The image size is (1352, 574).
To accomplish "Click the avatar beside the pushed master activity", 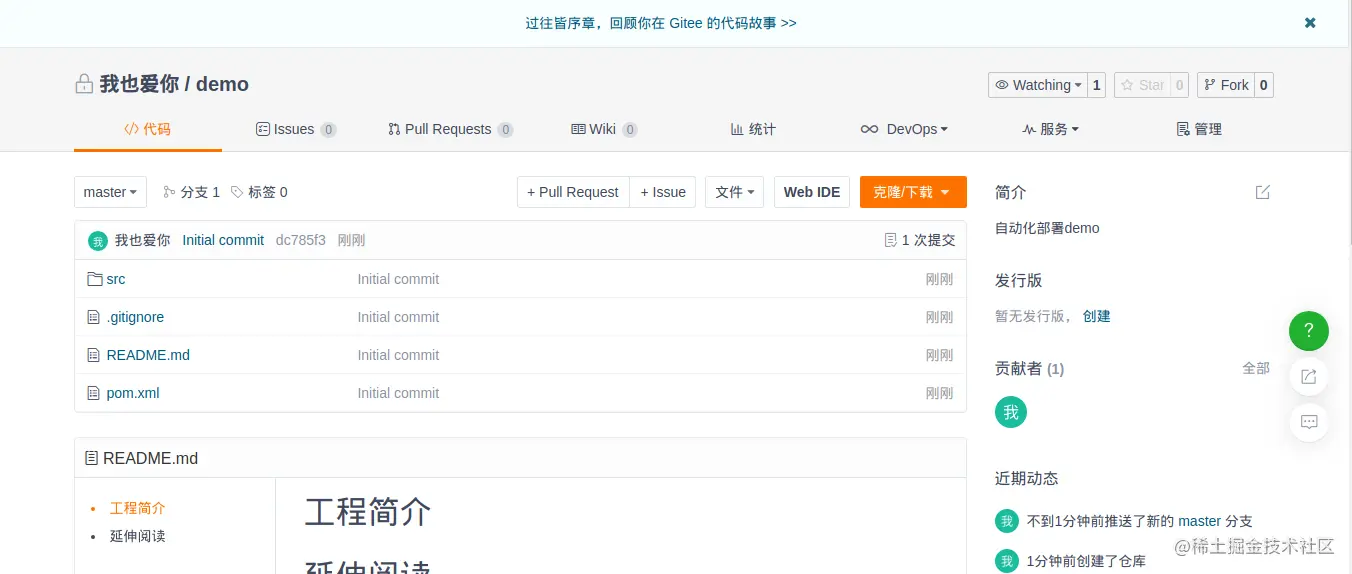I will (1007, 521).
